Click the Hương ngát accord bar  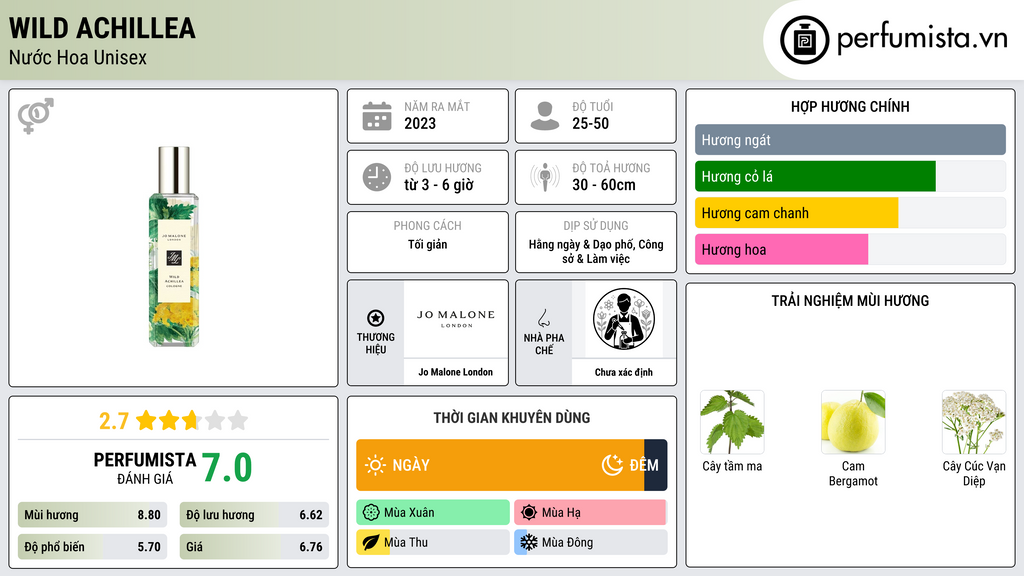click(x=850, y=140)
